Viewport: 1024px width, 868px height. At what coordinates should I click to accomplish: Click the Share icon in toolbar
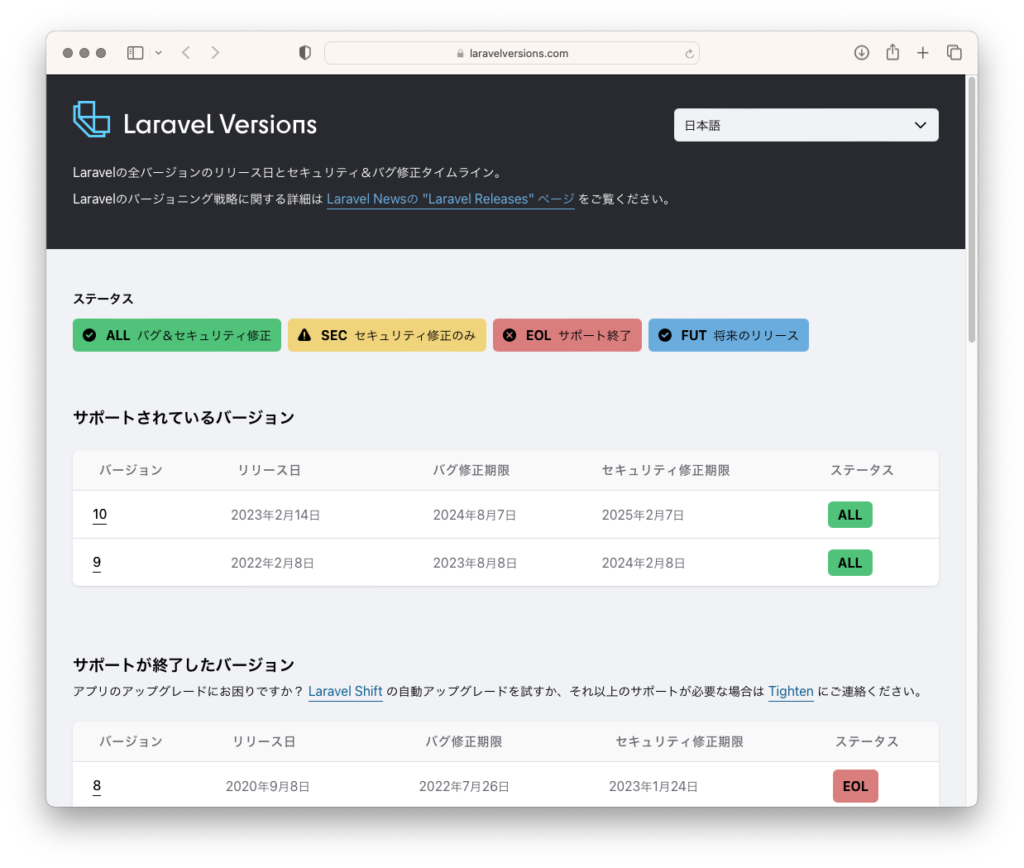pos(892,53)
